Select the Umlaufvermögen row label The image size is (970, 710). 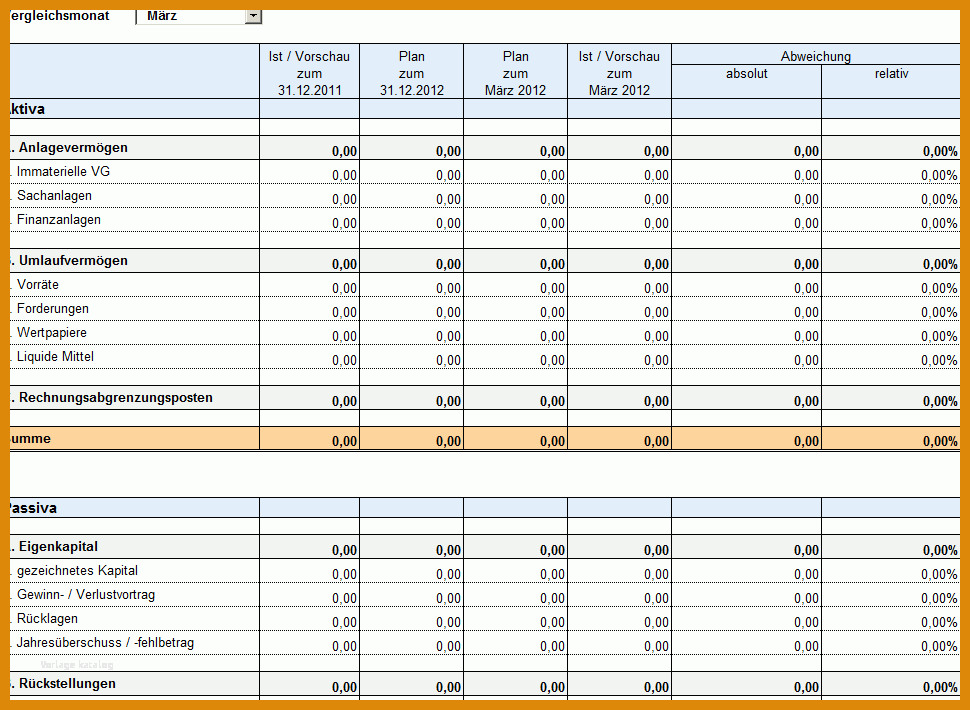(73, 260)
